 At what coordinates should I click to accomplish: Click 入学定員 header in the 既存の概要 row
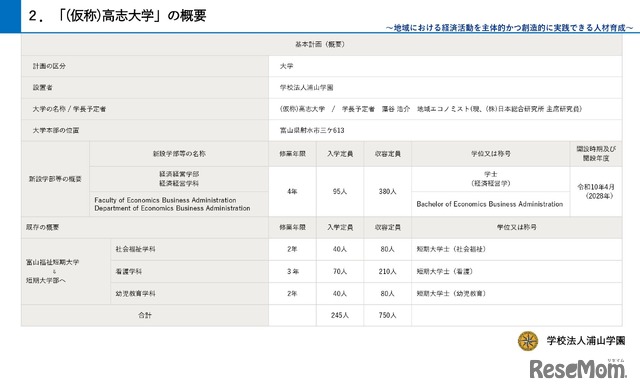coord(340,227)
